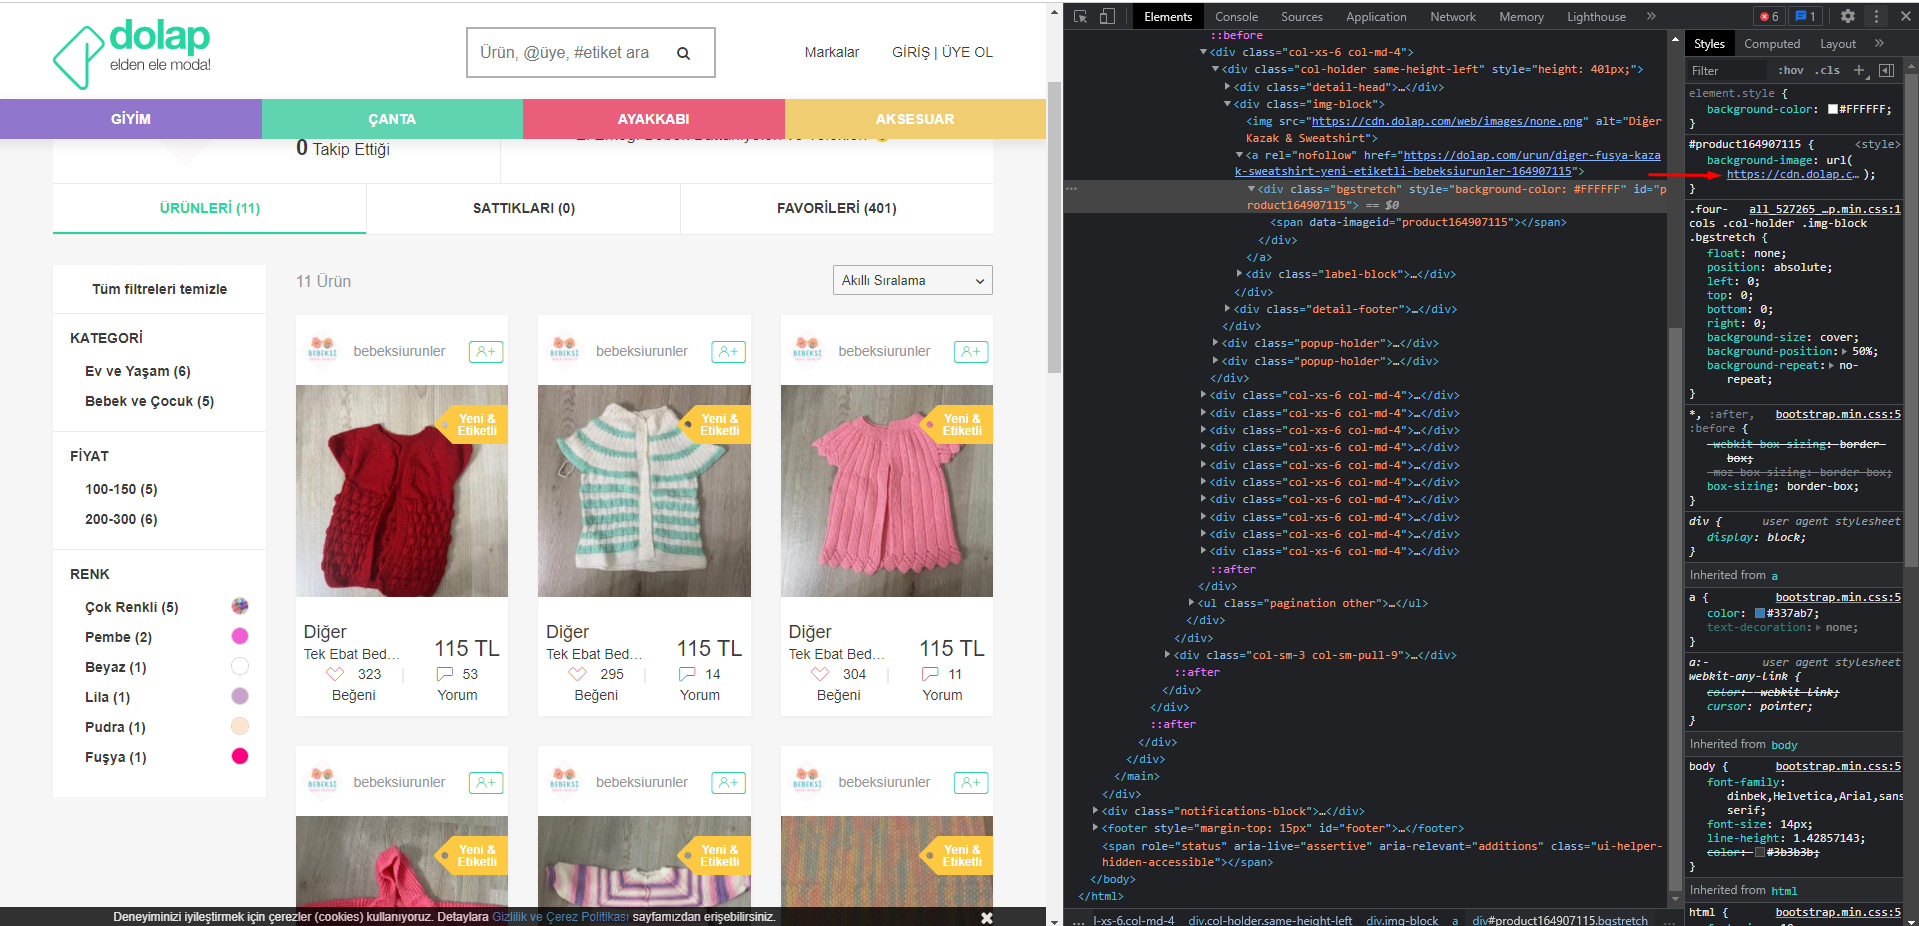Open comments icon showing 14 Yorum

687,674
